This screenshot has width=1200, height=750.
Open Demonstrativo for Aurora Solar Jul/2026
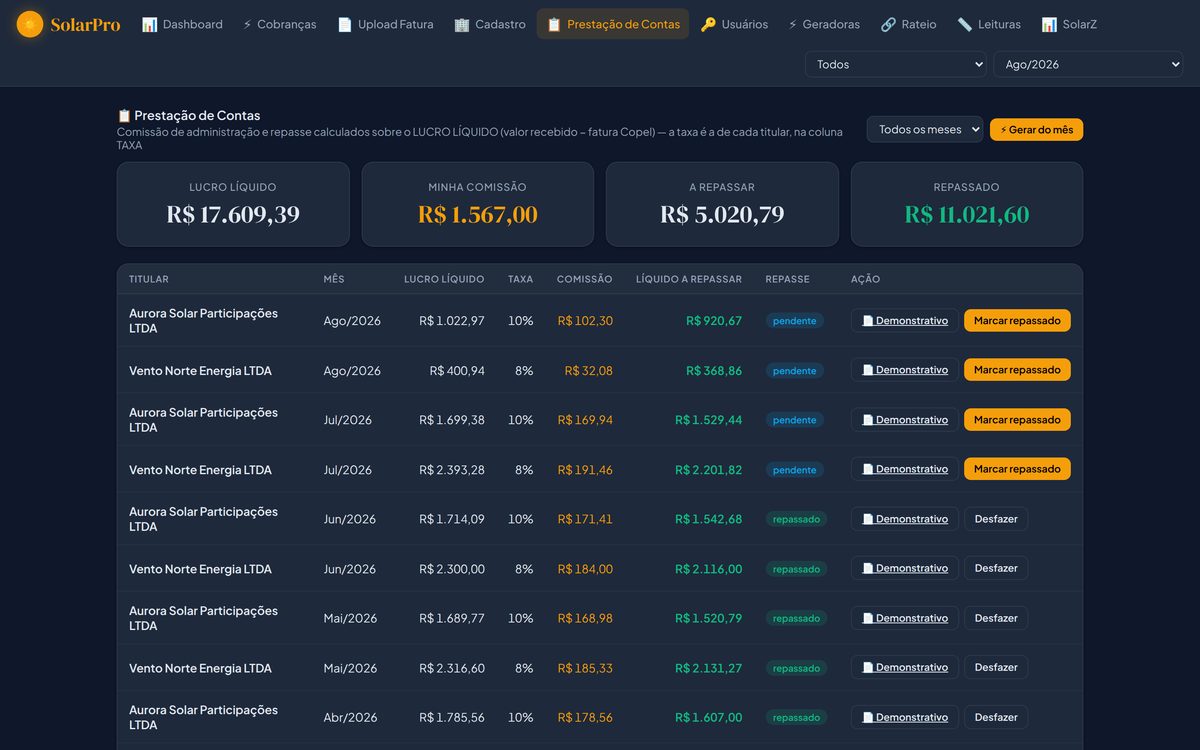905,420
